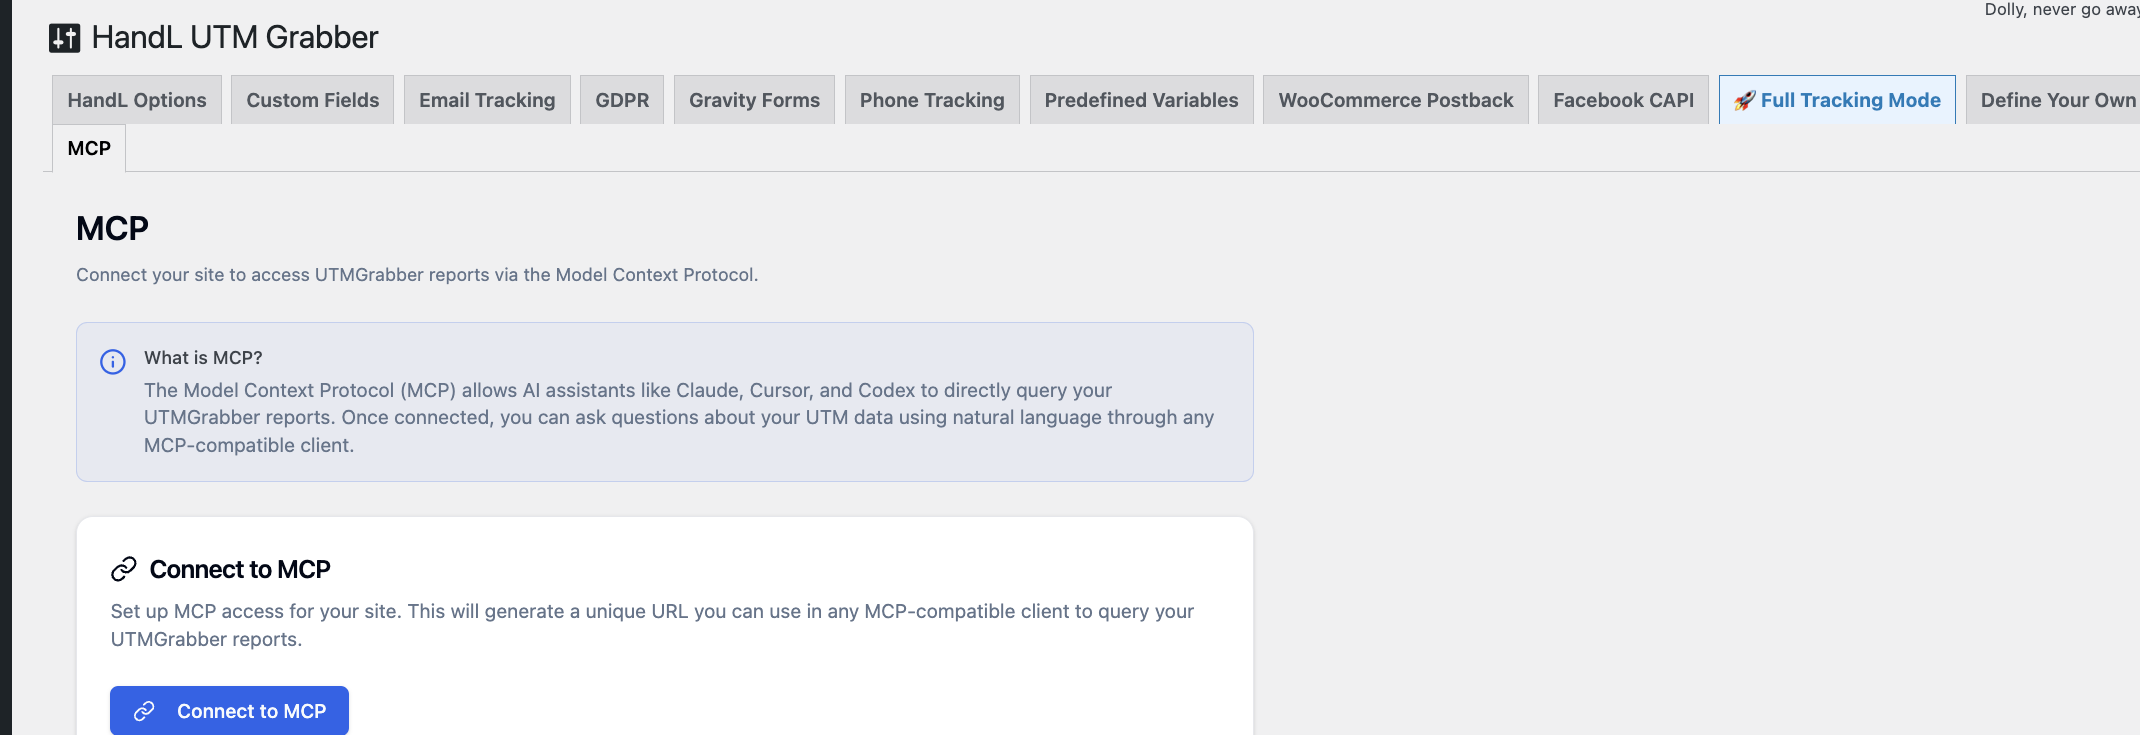Open the Gravity Forms tab
This screenshot has width=2140, height=735.
(754, 101)
